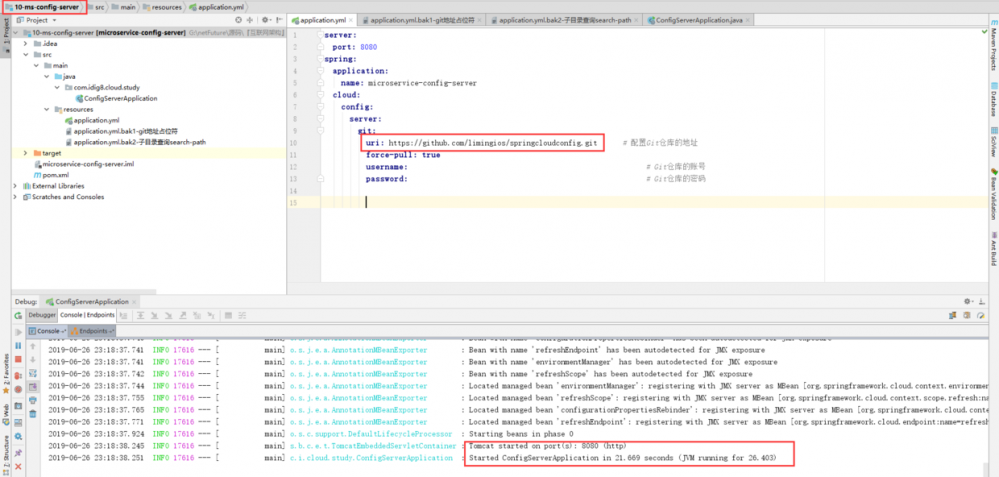Expand Scratches and Consoles node
This screenshot has height=477, width=999.
(15, 197)
